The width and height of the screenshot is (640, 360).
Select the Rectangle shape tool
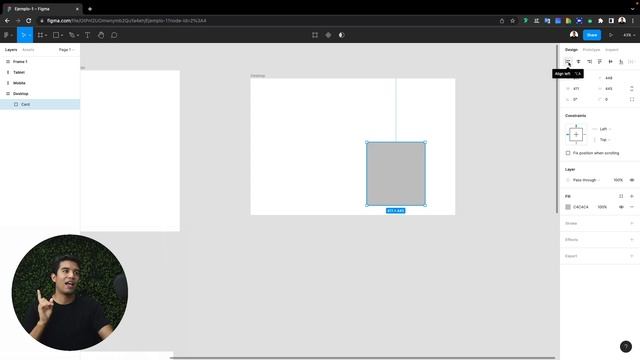click(56, 35)
